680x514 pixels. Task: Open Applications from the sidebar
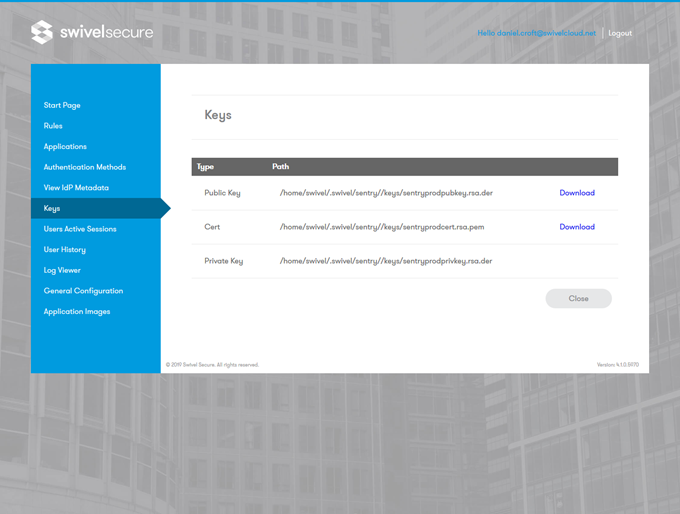tap(65, 147)
